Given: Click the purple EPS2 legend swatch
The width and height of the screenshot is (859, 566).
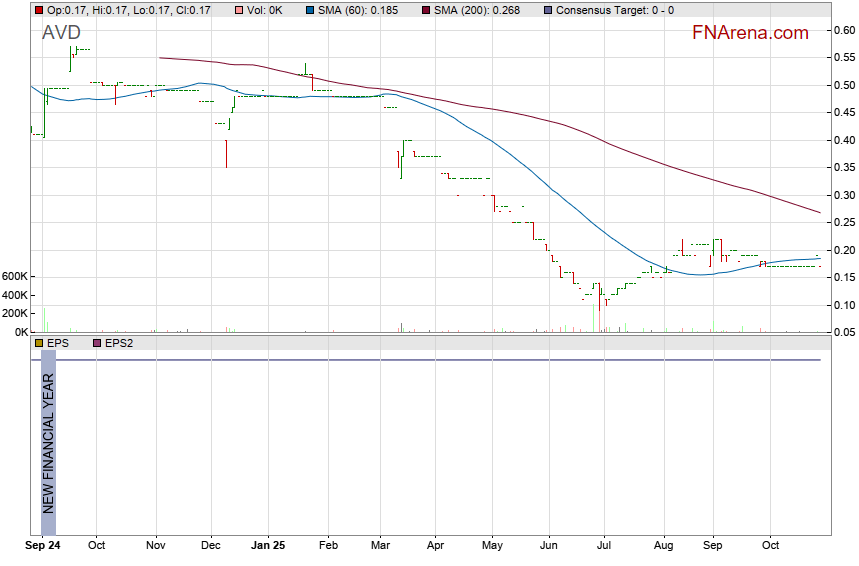Looking at the screenshot, I should 97,343.
